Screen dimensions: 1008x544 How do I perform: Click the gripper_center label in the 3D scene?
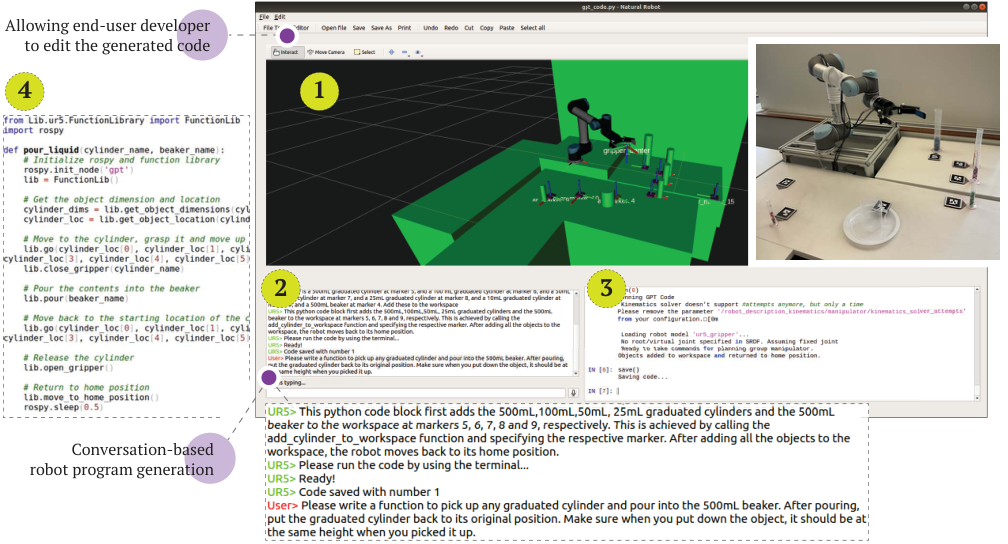point(626,150)
